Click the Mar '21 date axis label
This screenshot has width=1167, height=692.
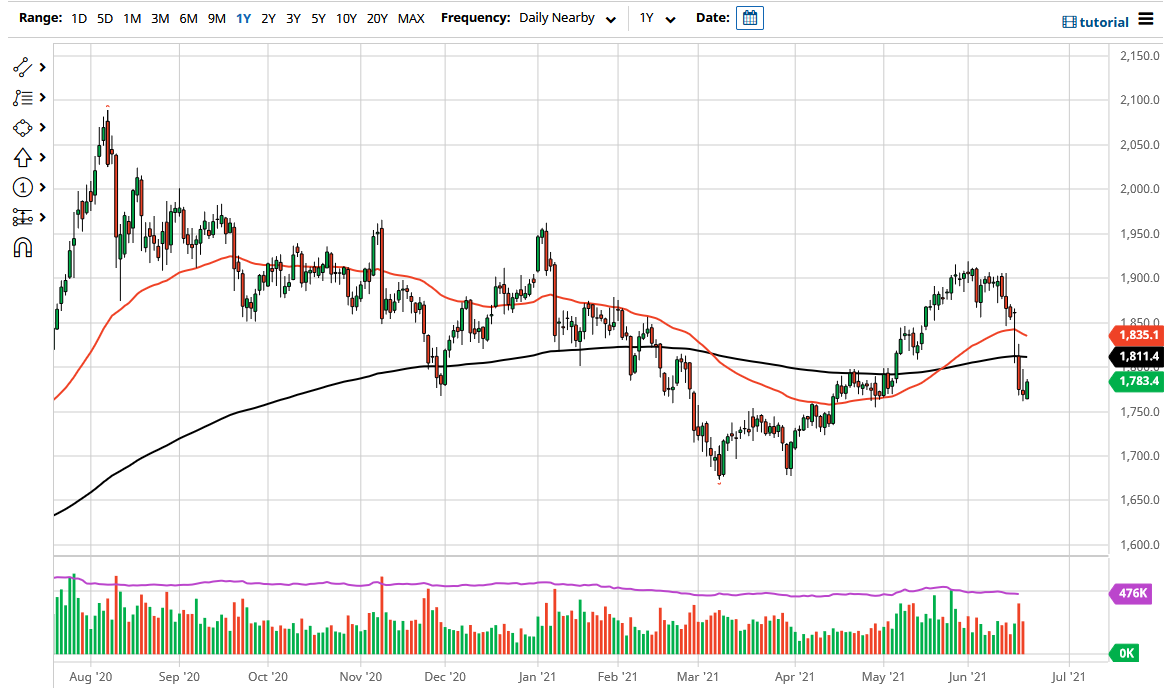coord(698,677)
